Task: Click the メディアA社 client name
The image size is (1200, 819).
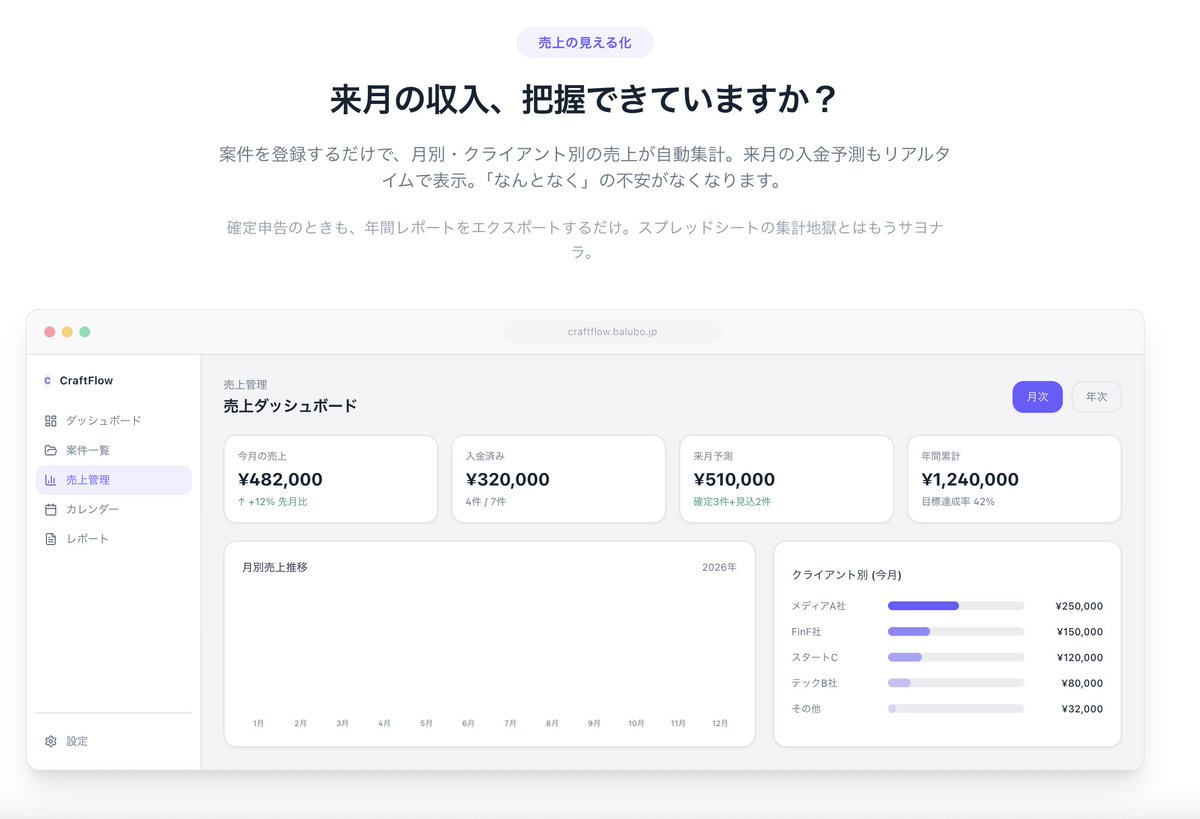Action: pos(819,606)
